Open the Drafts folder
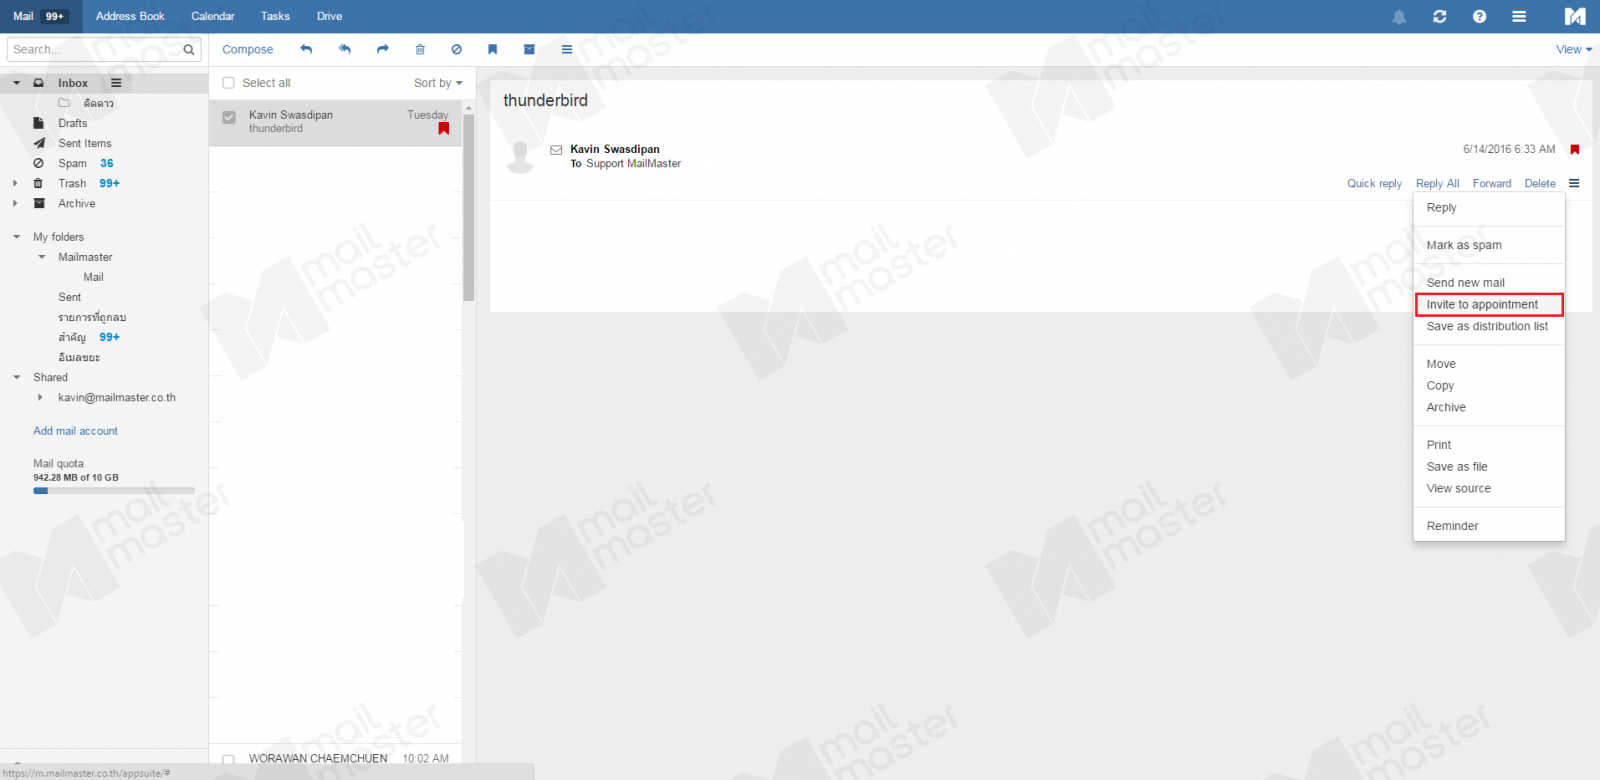 click(72, 123)
